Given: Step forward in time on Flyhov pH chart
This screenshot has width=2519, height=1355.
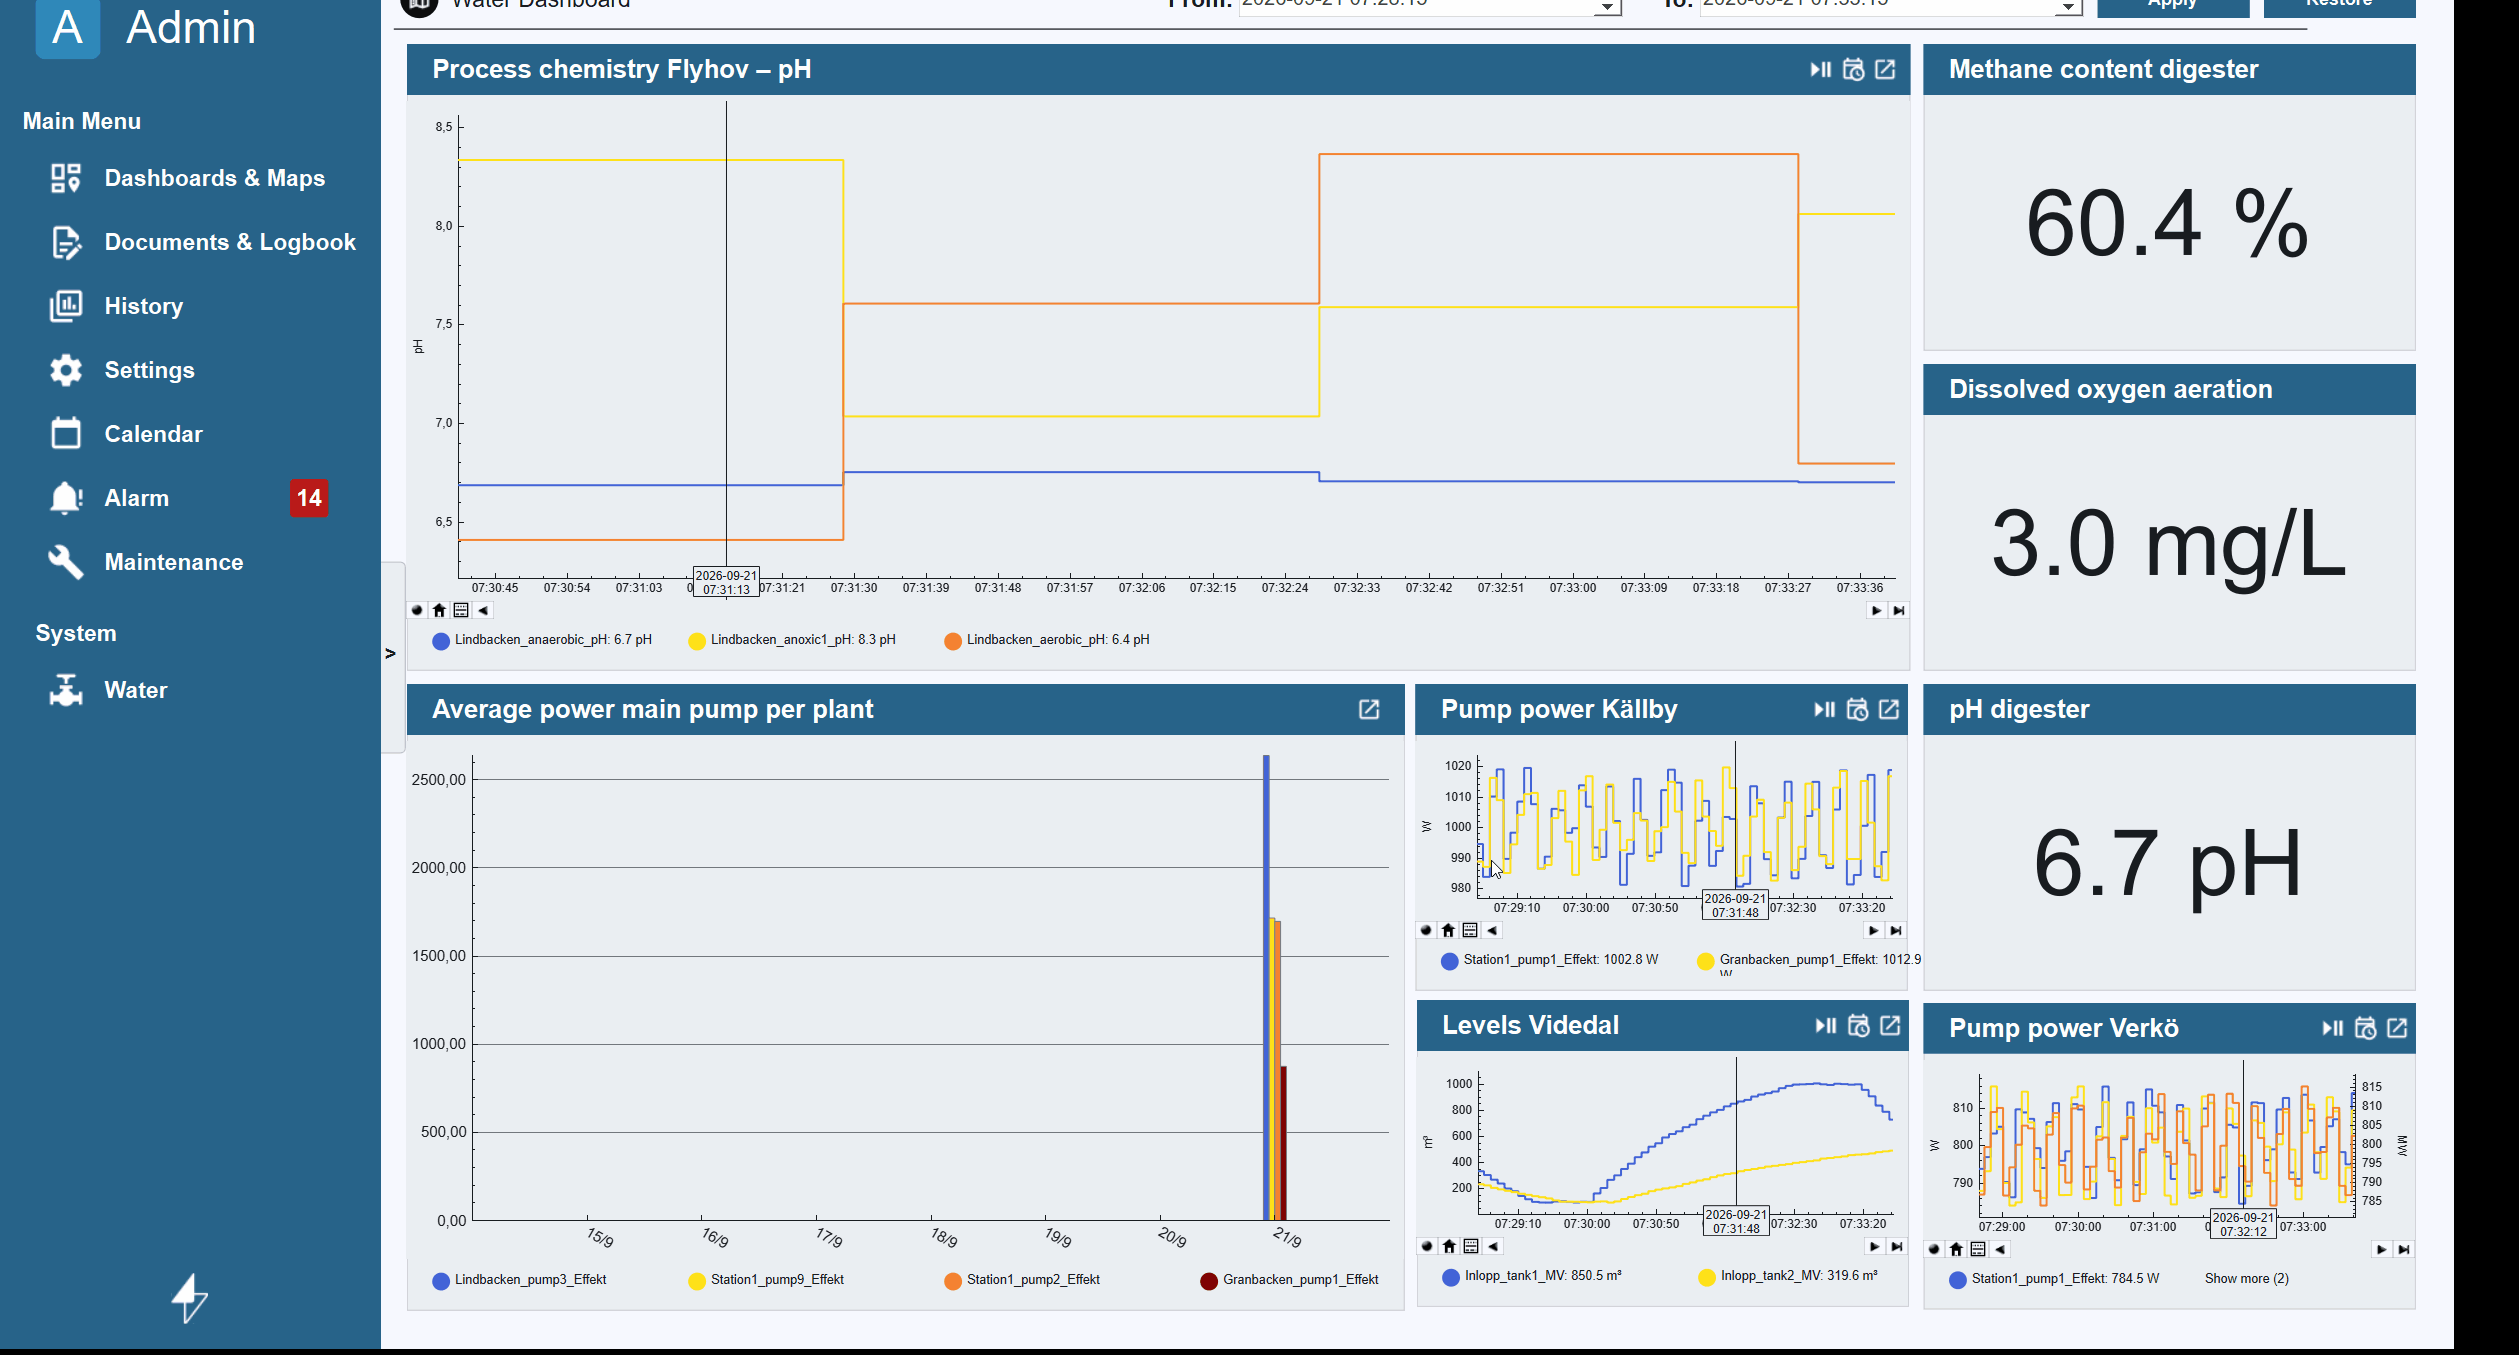Looking at the screenshot, I should point(1877,610).
